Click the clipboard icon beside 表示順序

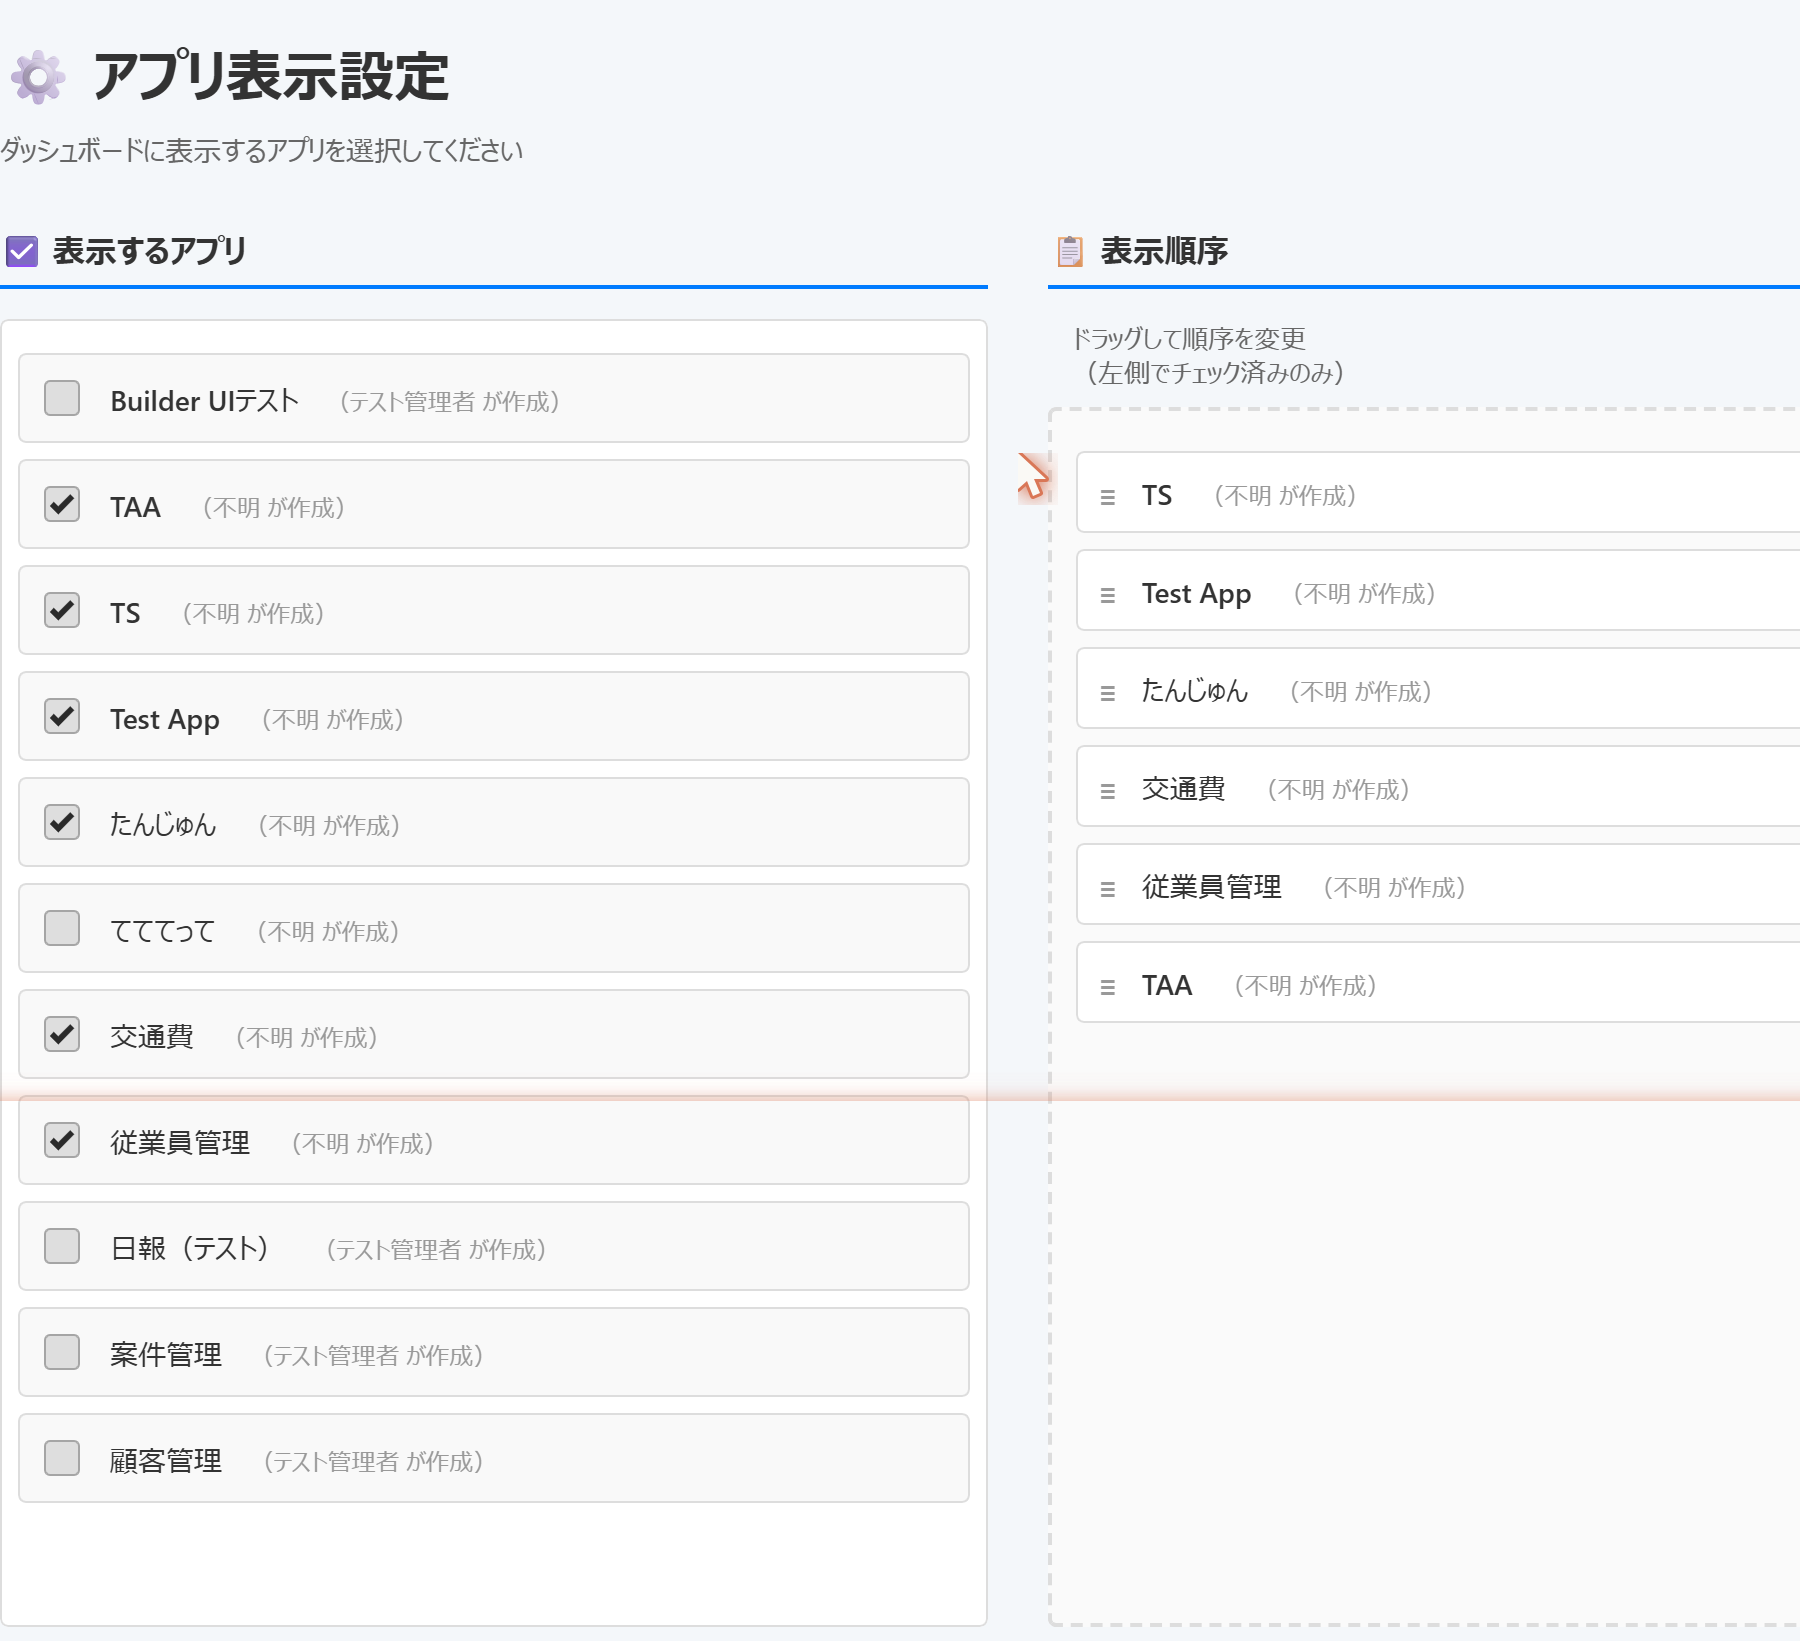pyautogui.click(x=1070, y=251)
